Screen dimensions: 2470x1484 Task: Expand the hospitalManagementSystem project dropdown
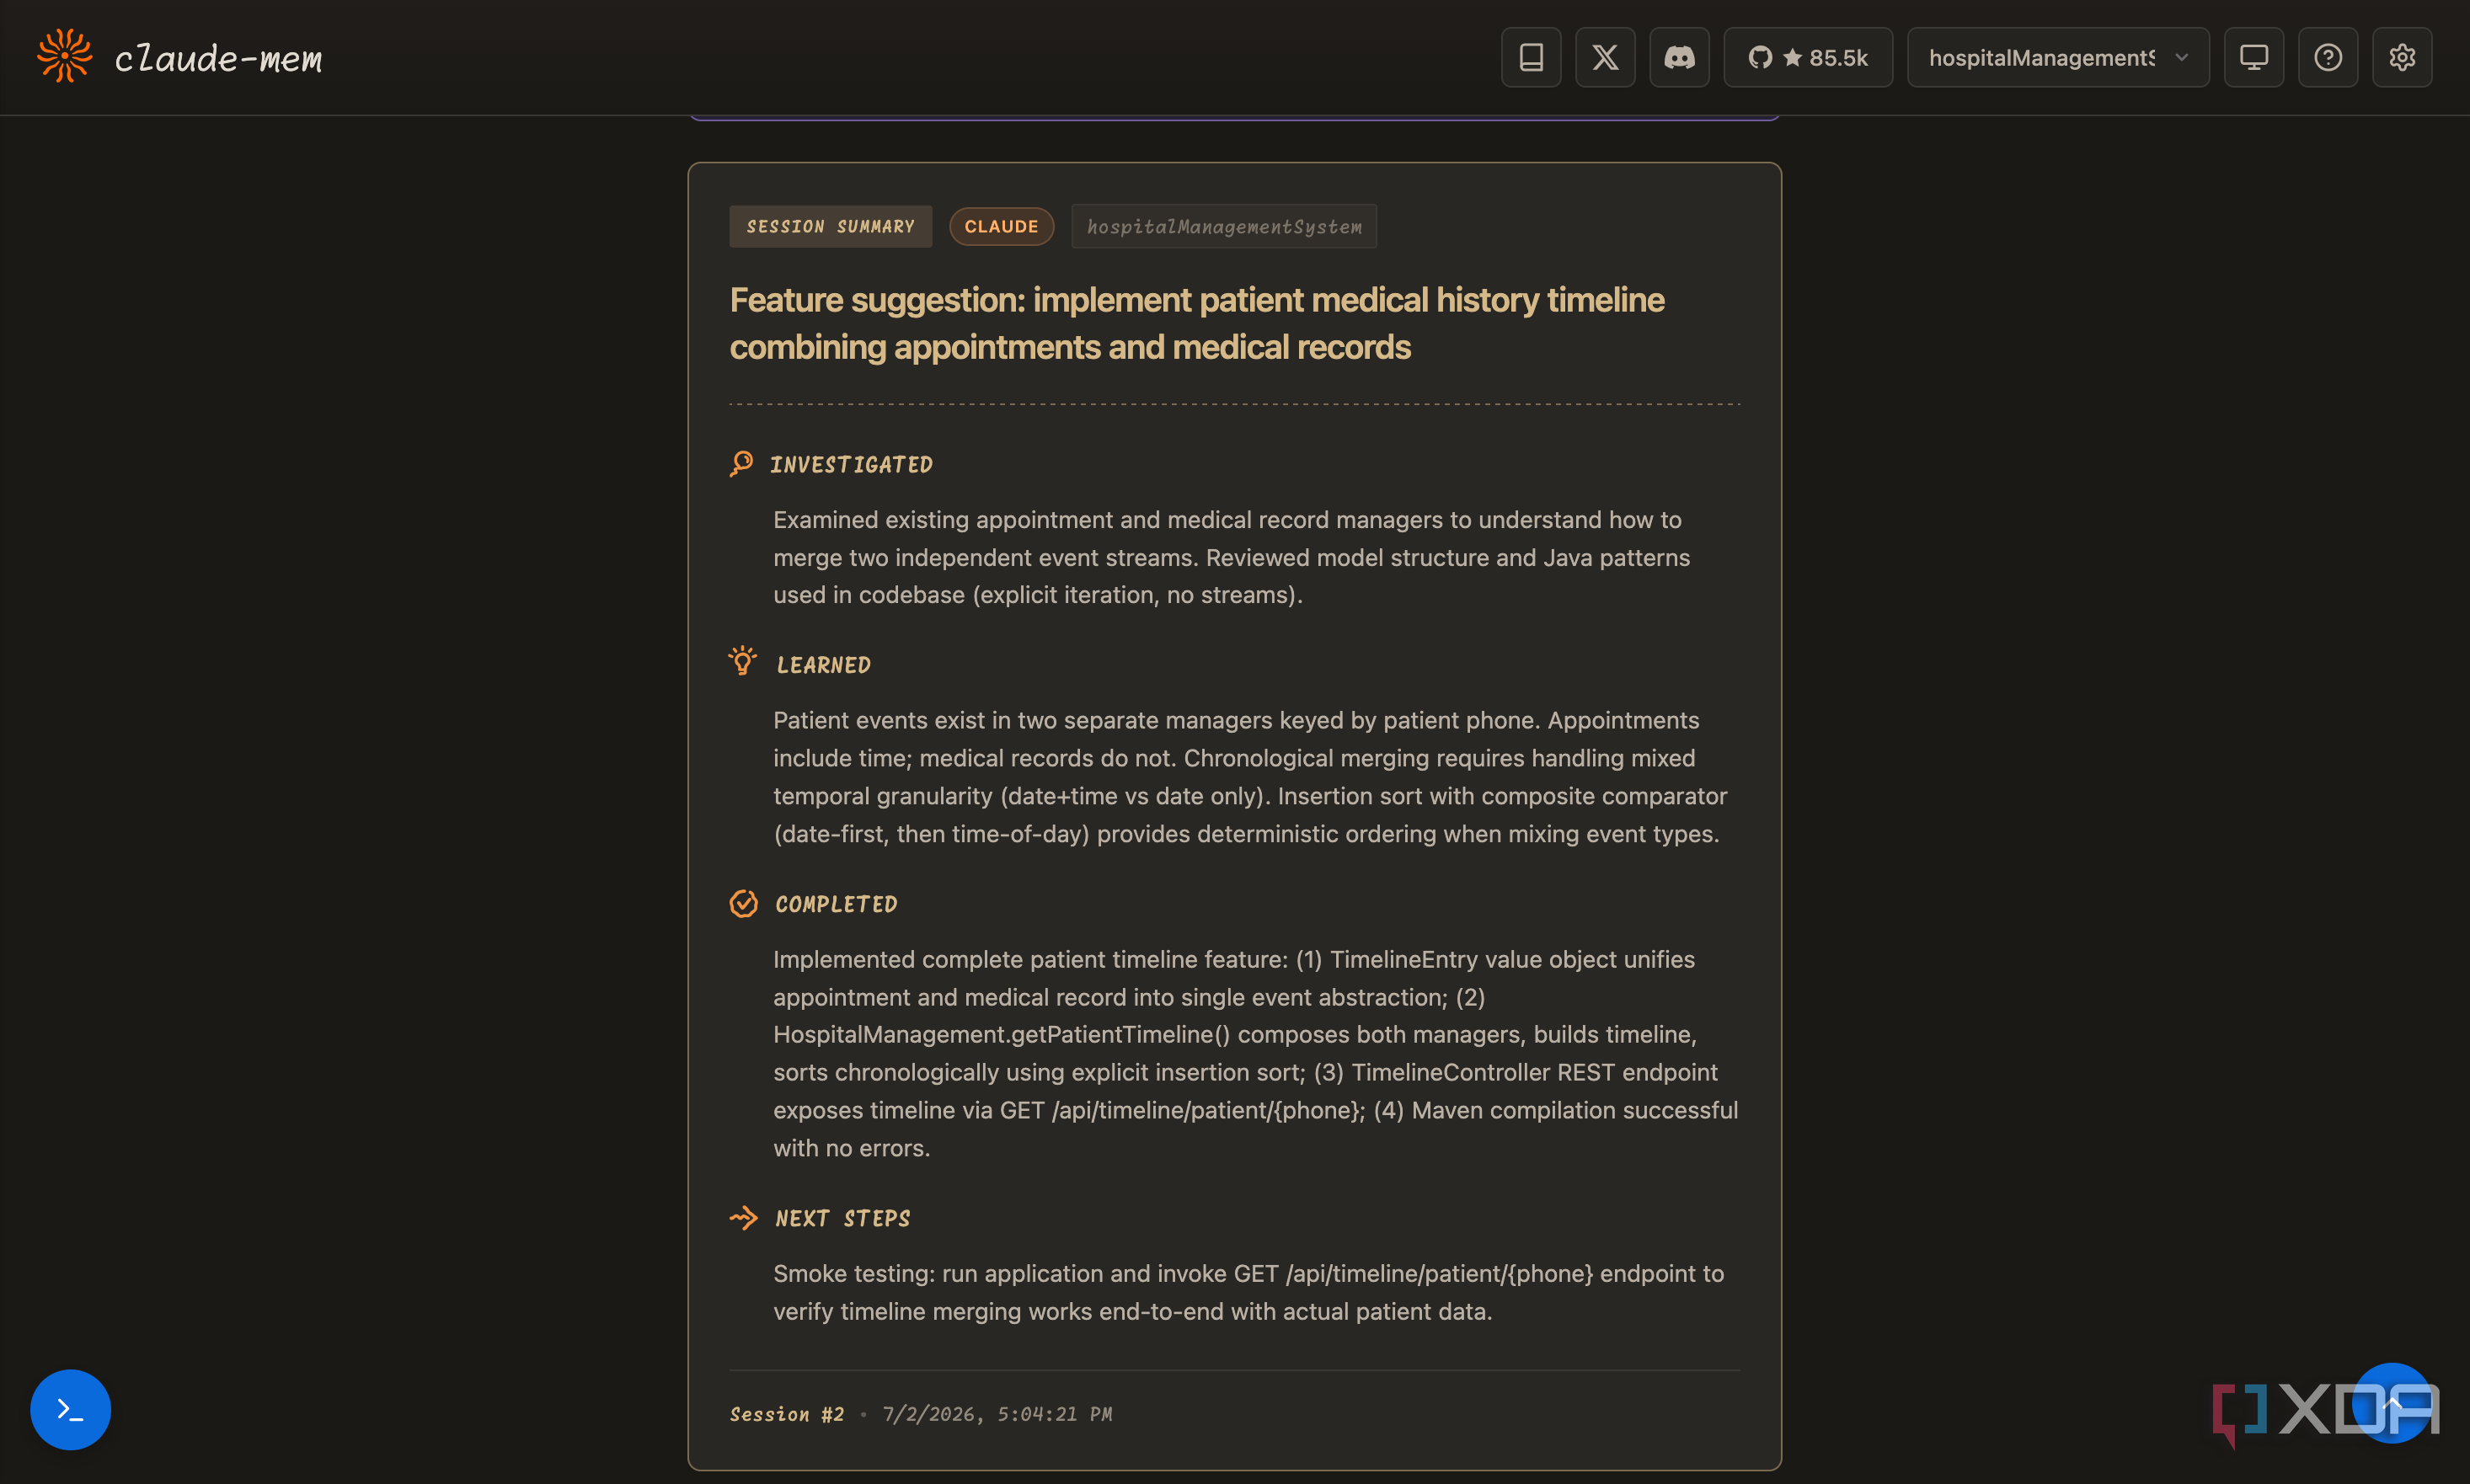2058,58
